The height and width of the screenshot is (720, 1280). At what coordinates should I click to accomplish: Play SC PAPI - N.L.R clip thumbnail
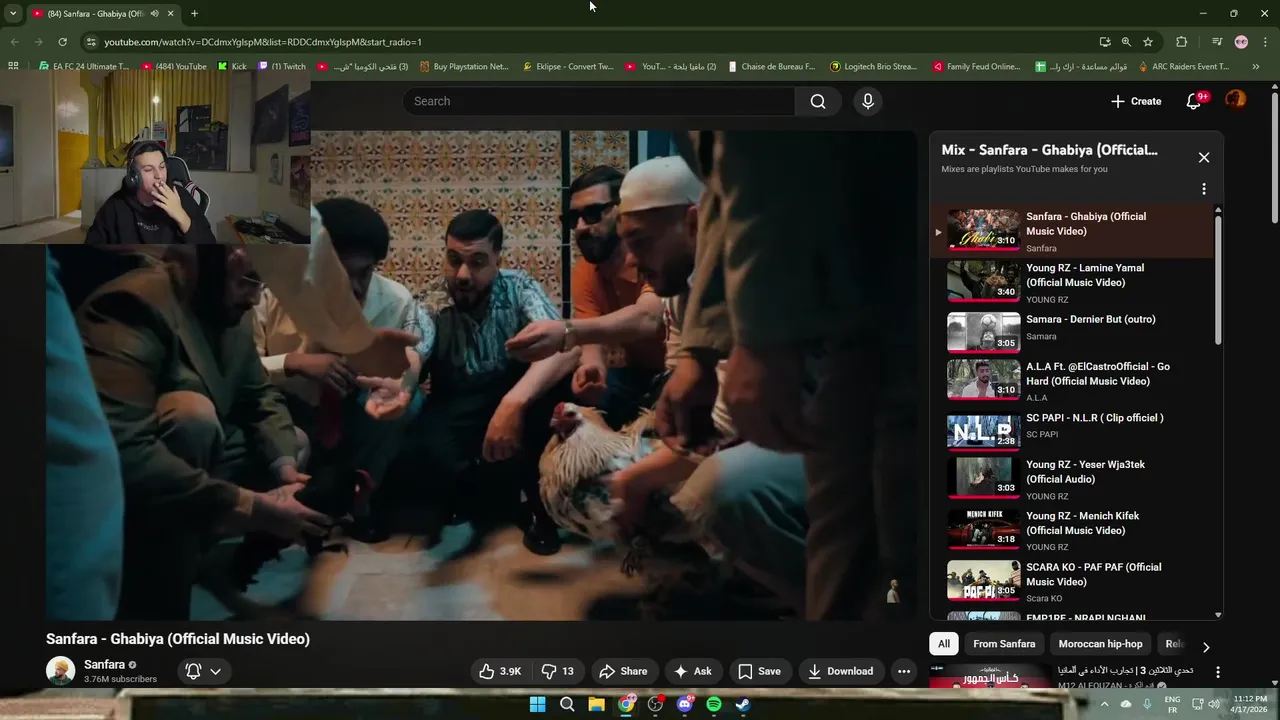click(x=983, y=431)
